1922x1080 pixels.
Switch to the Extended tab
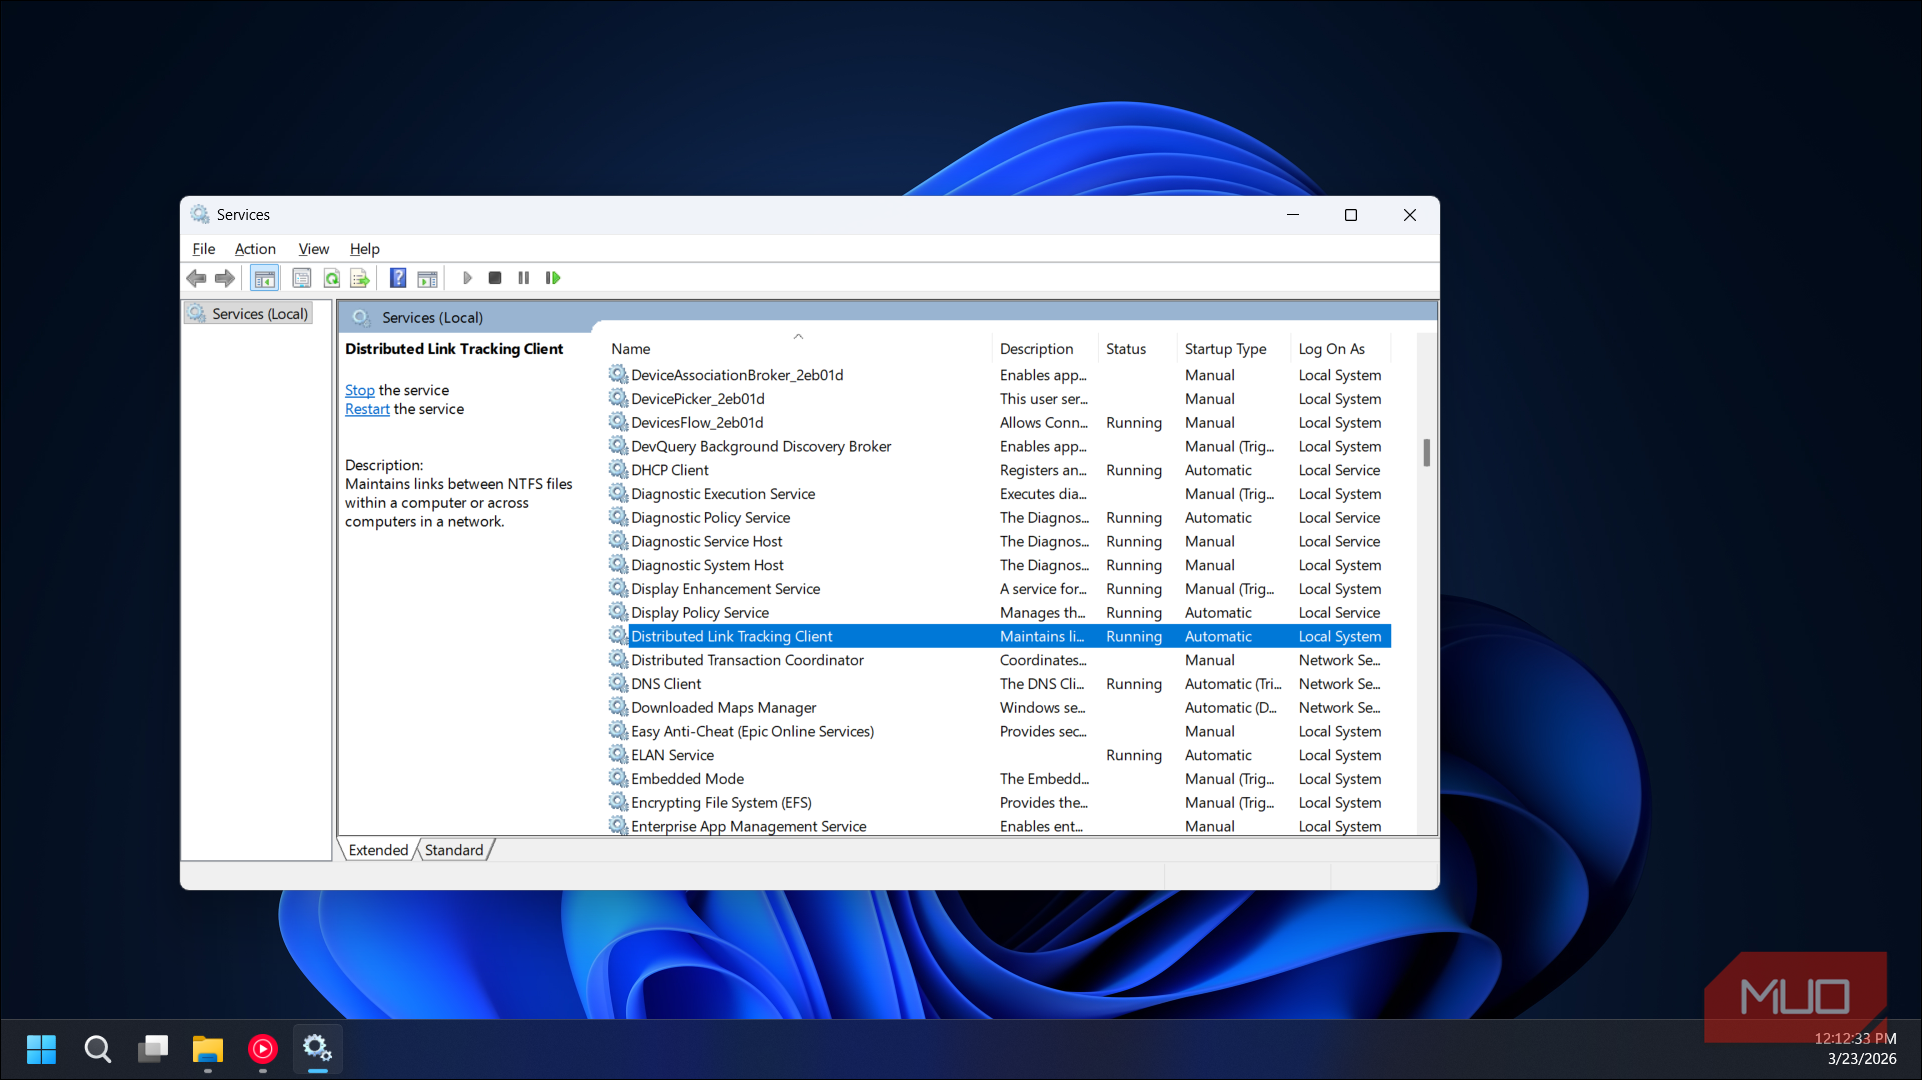[x=378, y=850]
